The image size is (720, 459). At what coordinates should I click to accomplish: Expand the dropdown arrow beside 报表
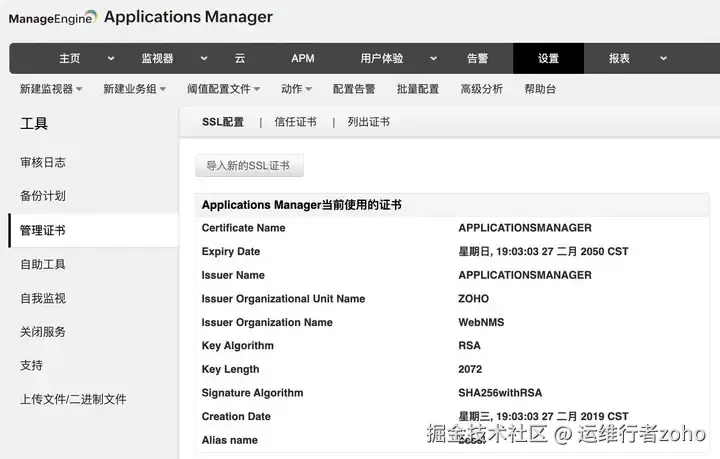tap(663, 58)
